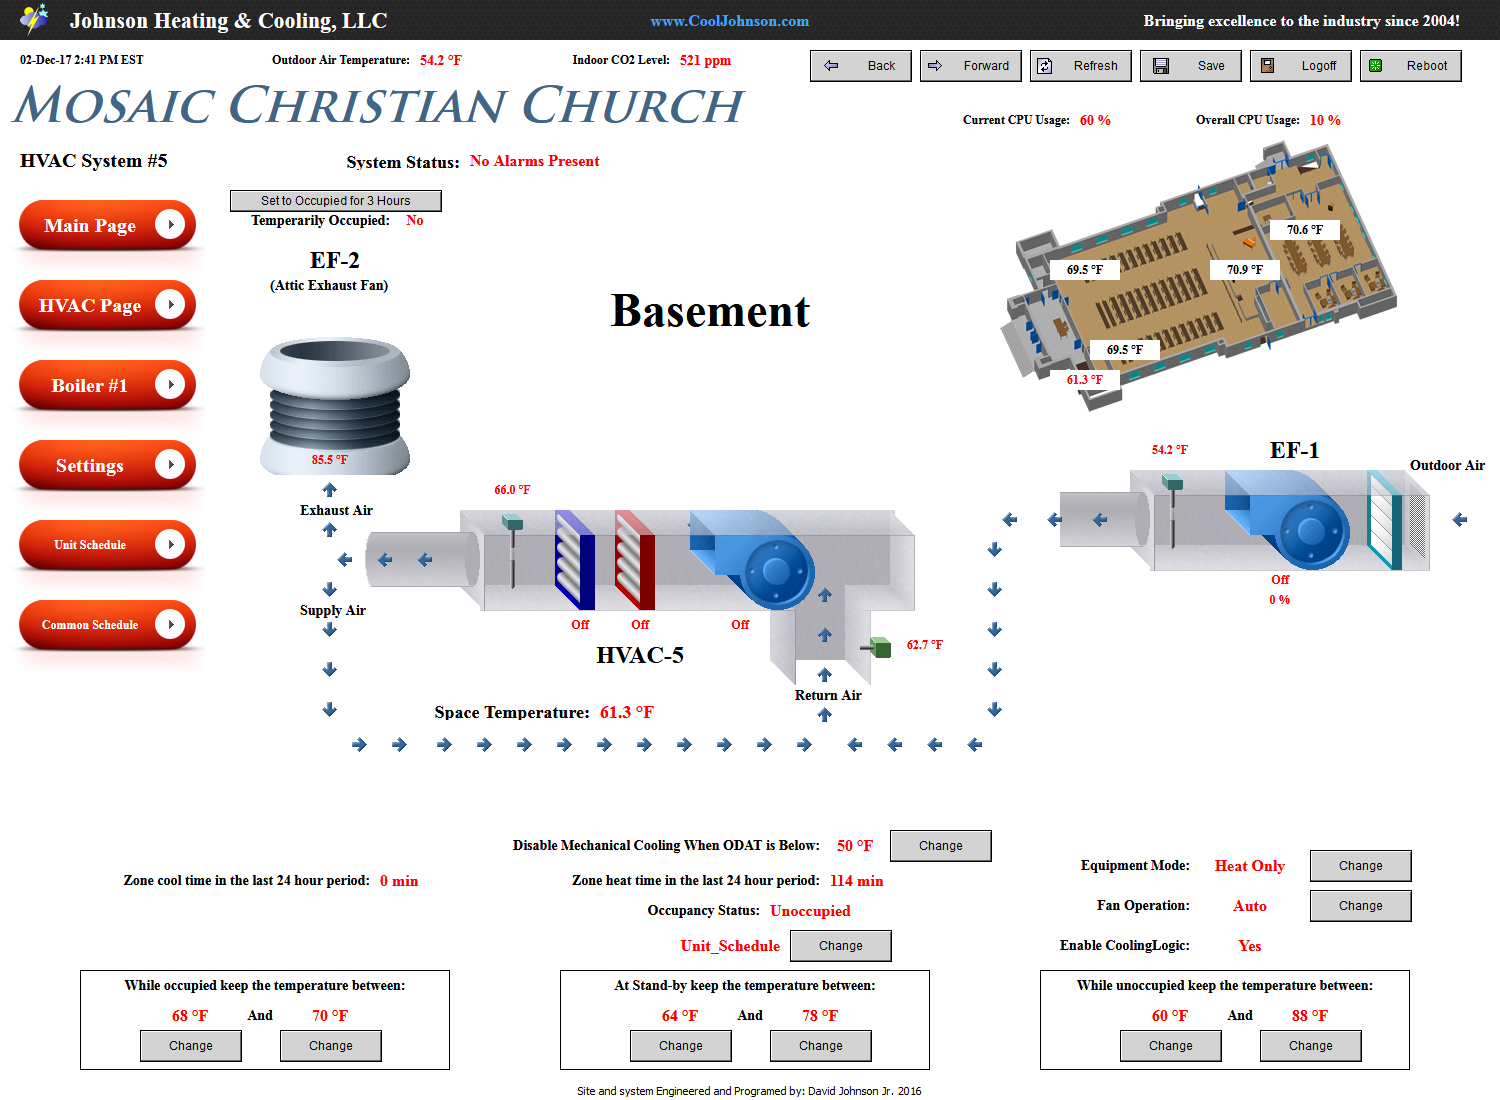This screenshot has width=1500, height=1100.
Task: Click the Outdoor Air Temperature 54.2 °F value
Action: (x=440, y=60)
